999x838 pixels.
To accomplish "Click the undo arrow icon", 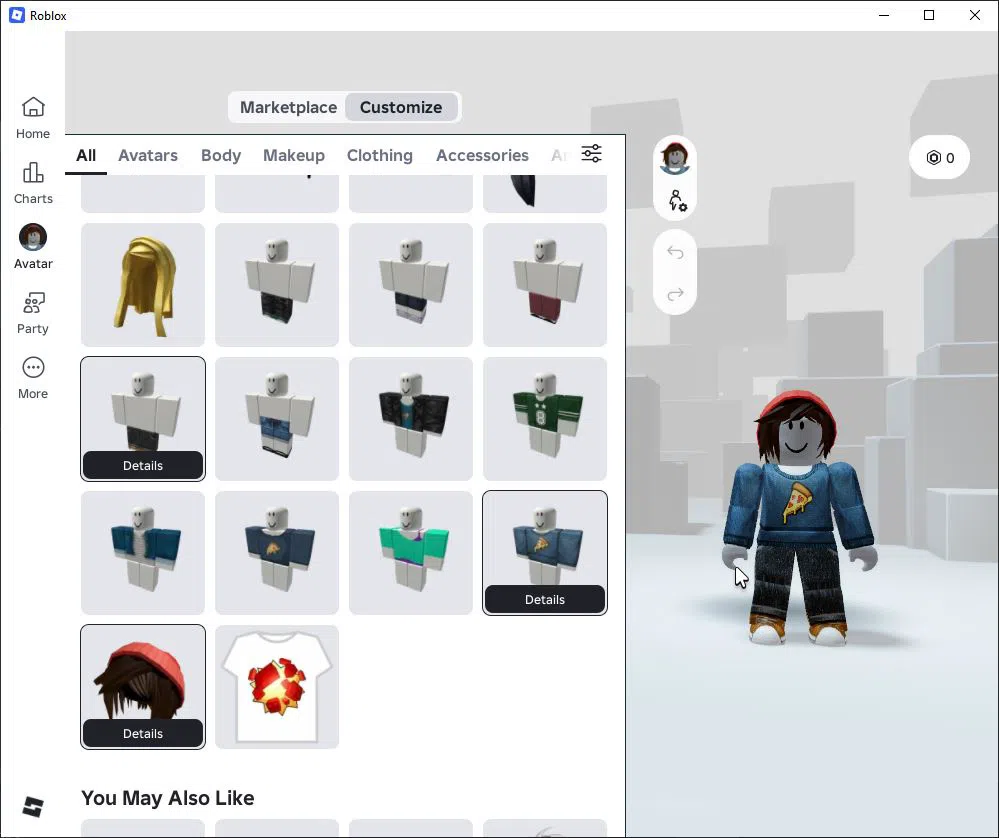I will 675,253.
